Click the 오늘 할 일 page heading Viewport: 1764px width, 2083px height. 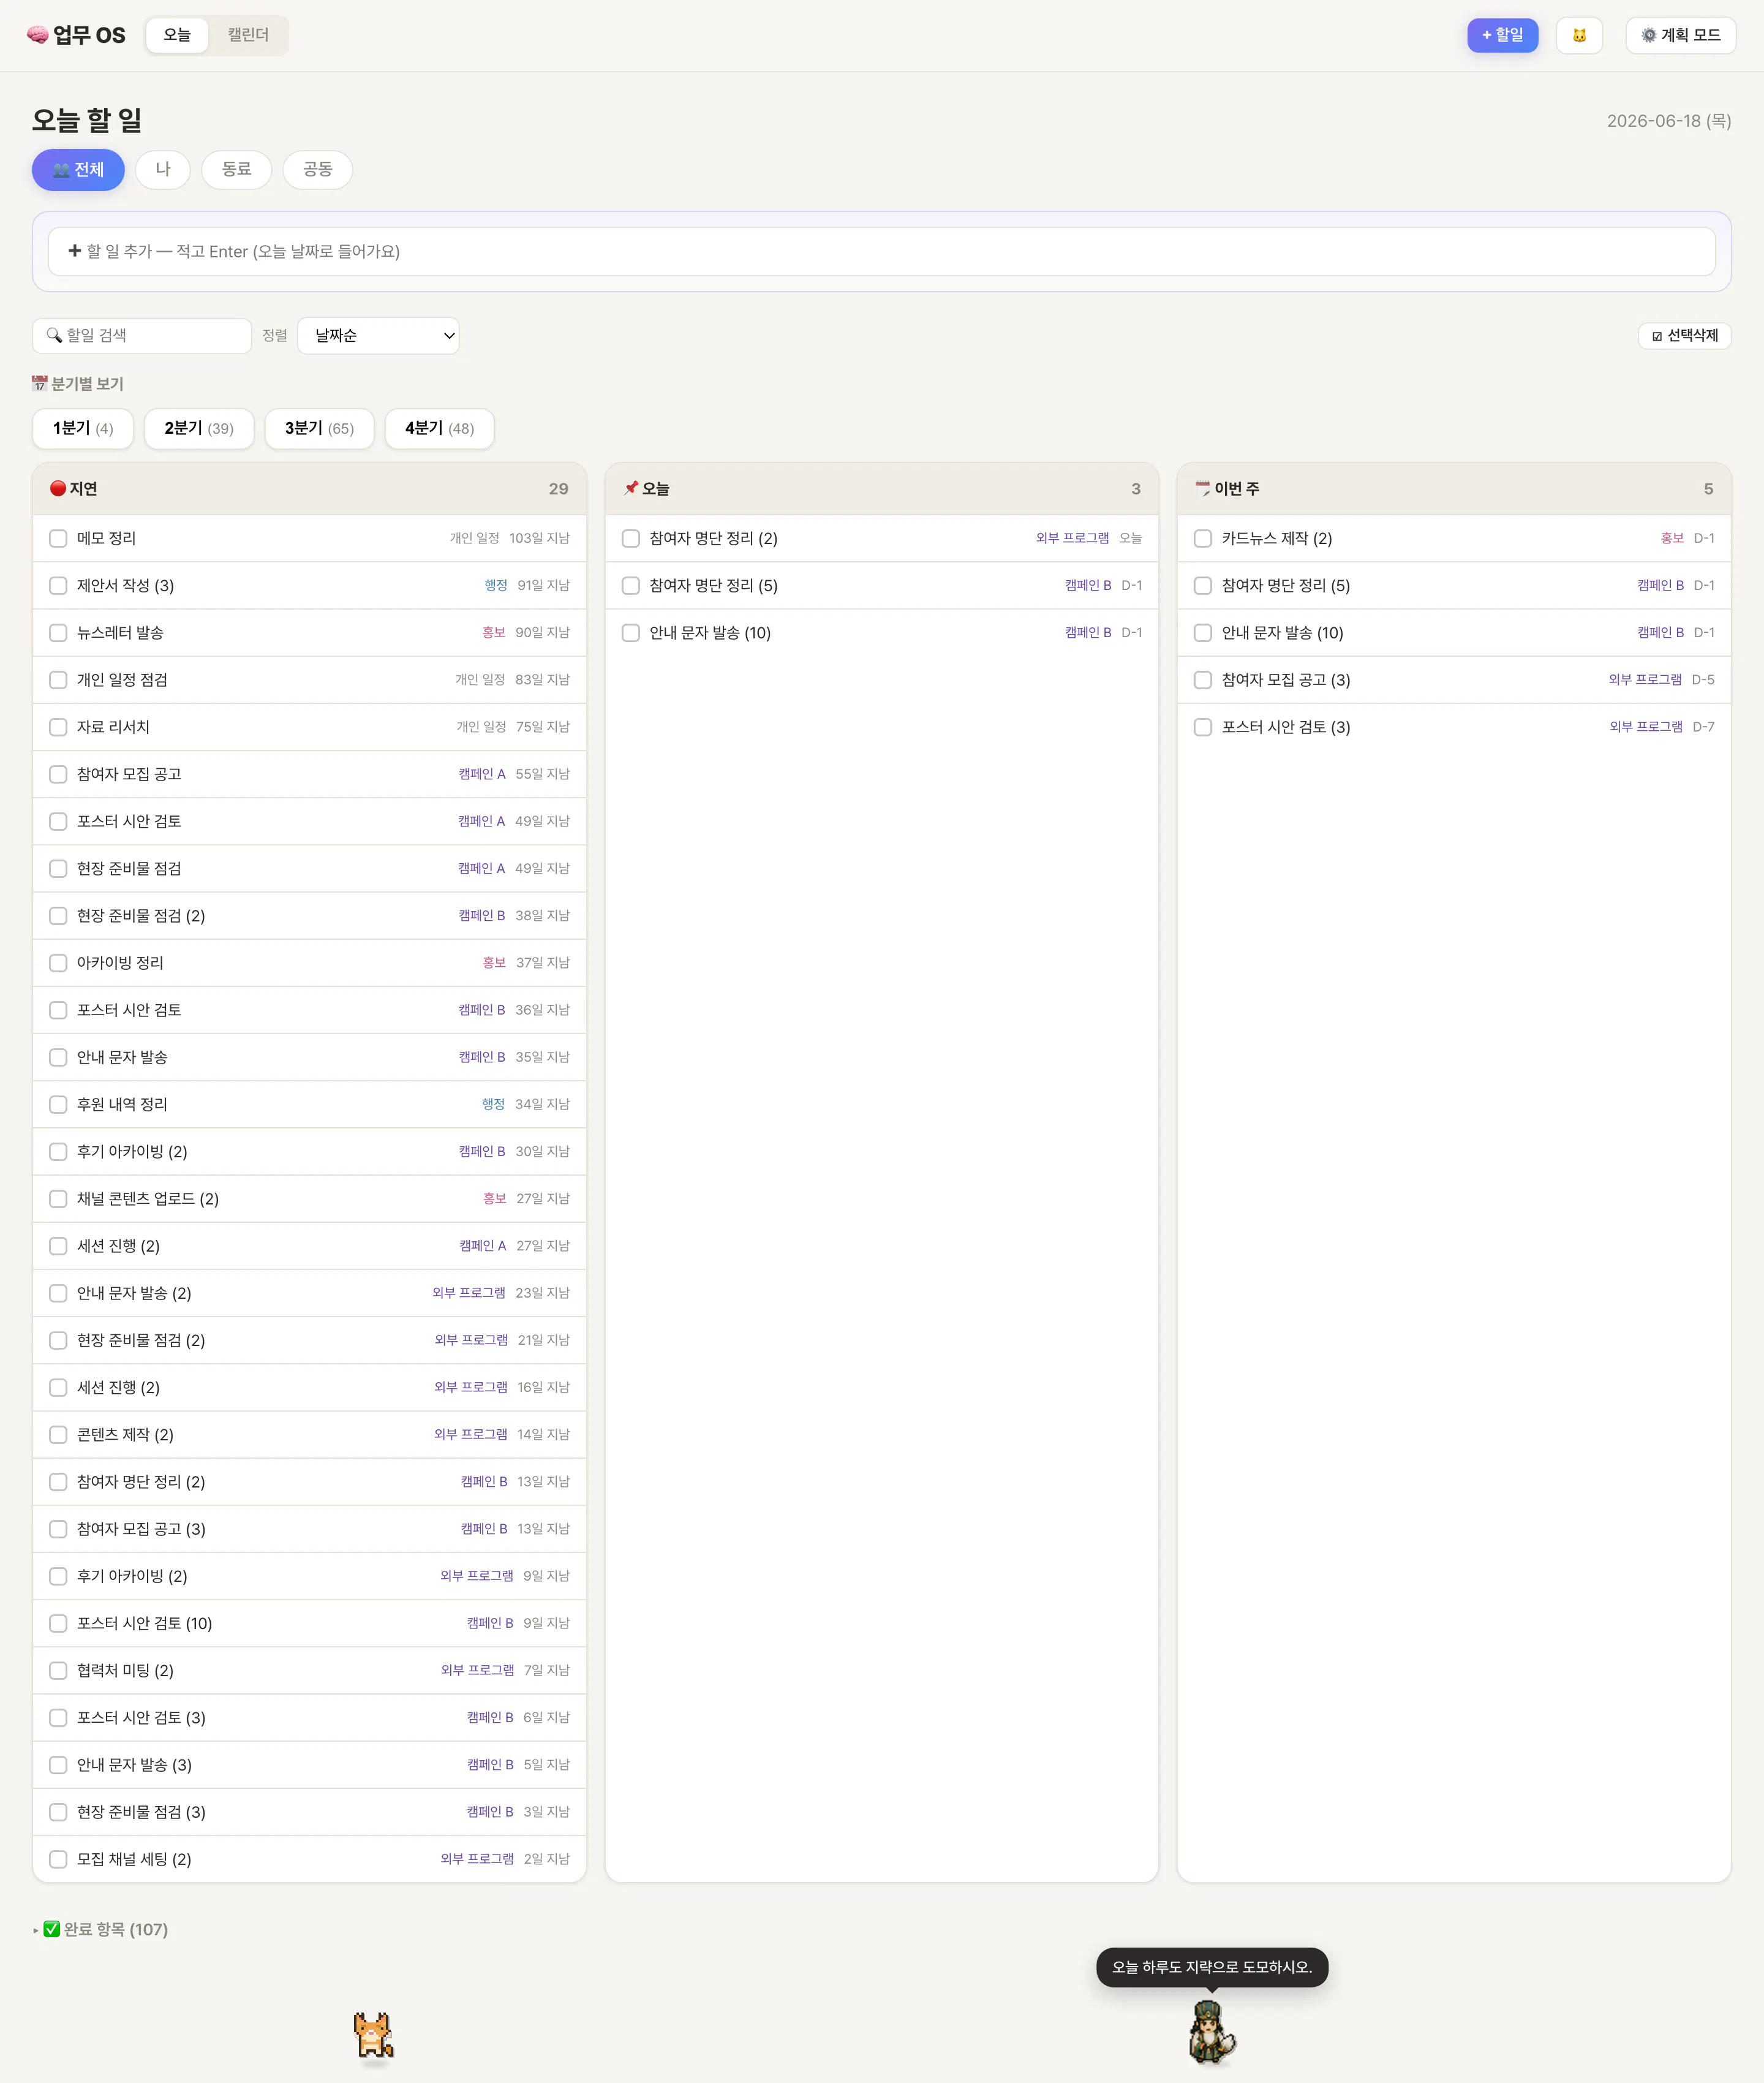pos(87,120)
